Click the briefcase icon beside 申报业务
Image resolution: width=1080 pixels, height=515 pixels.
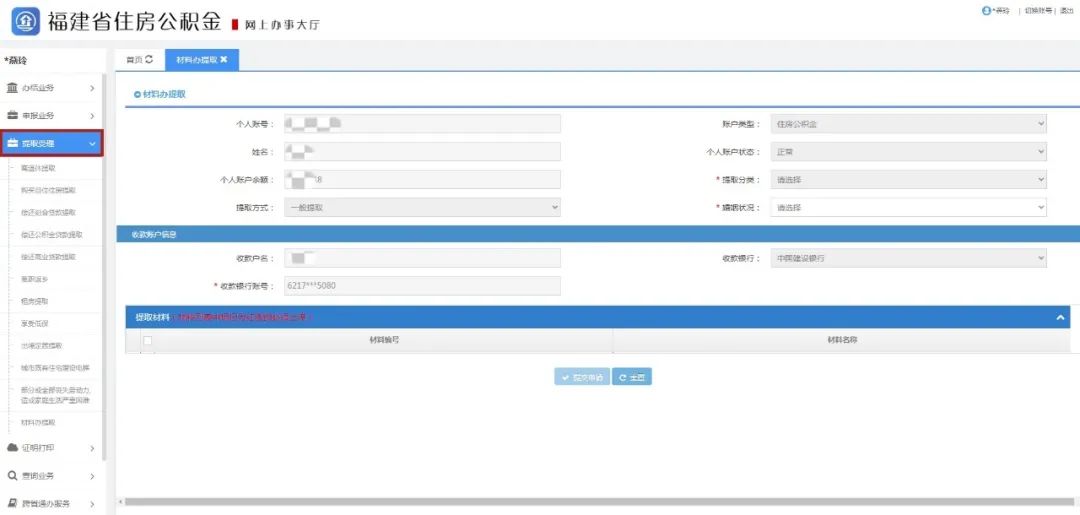(x=12, y=116)
